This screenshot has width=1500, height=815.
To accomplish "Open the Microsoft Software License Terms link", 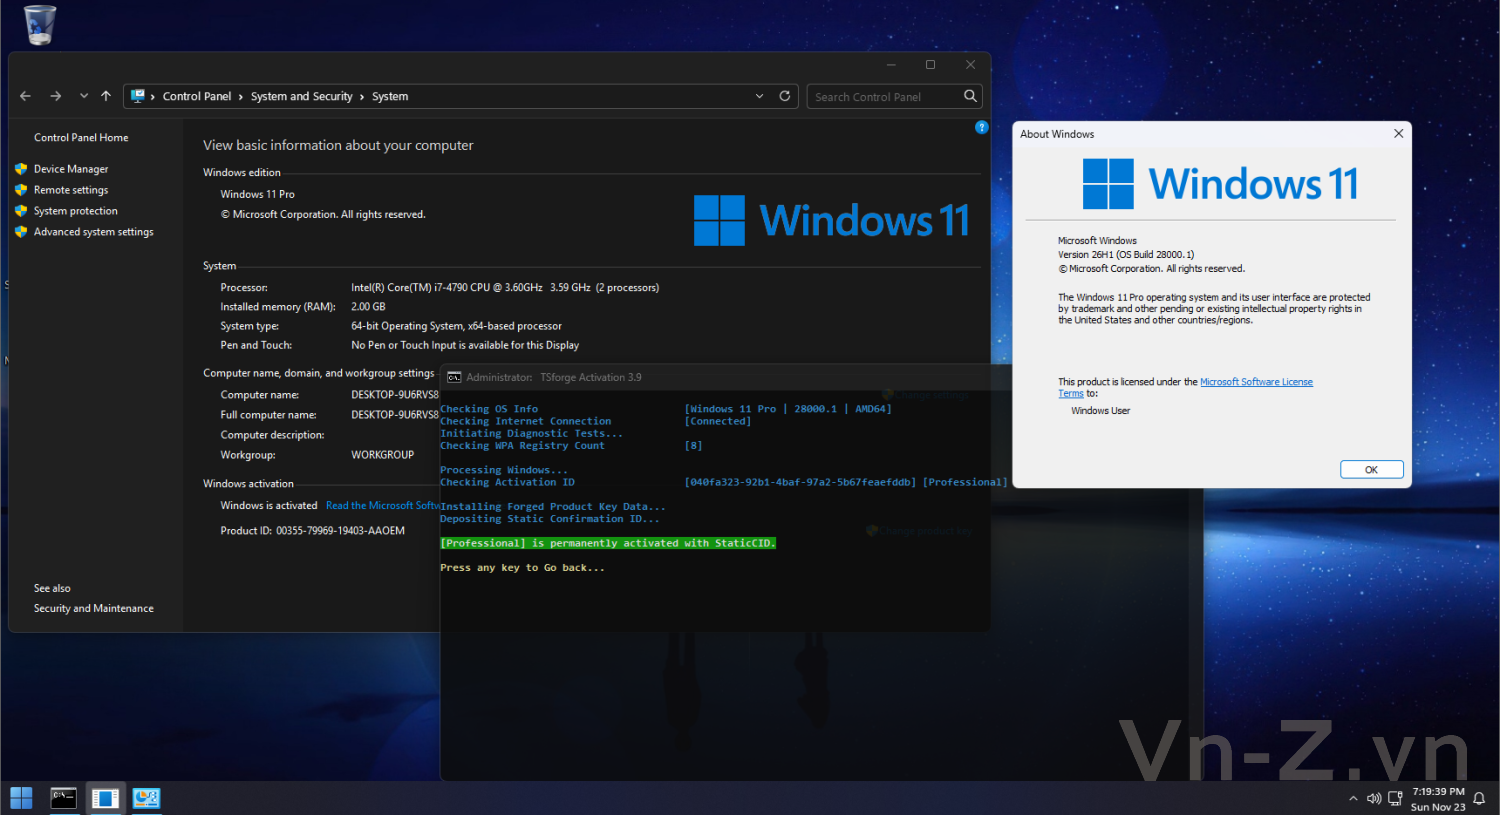I will [1256, 382].
